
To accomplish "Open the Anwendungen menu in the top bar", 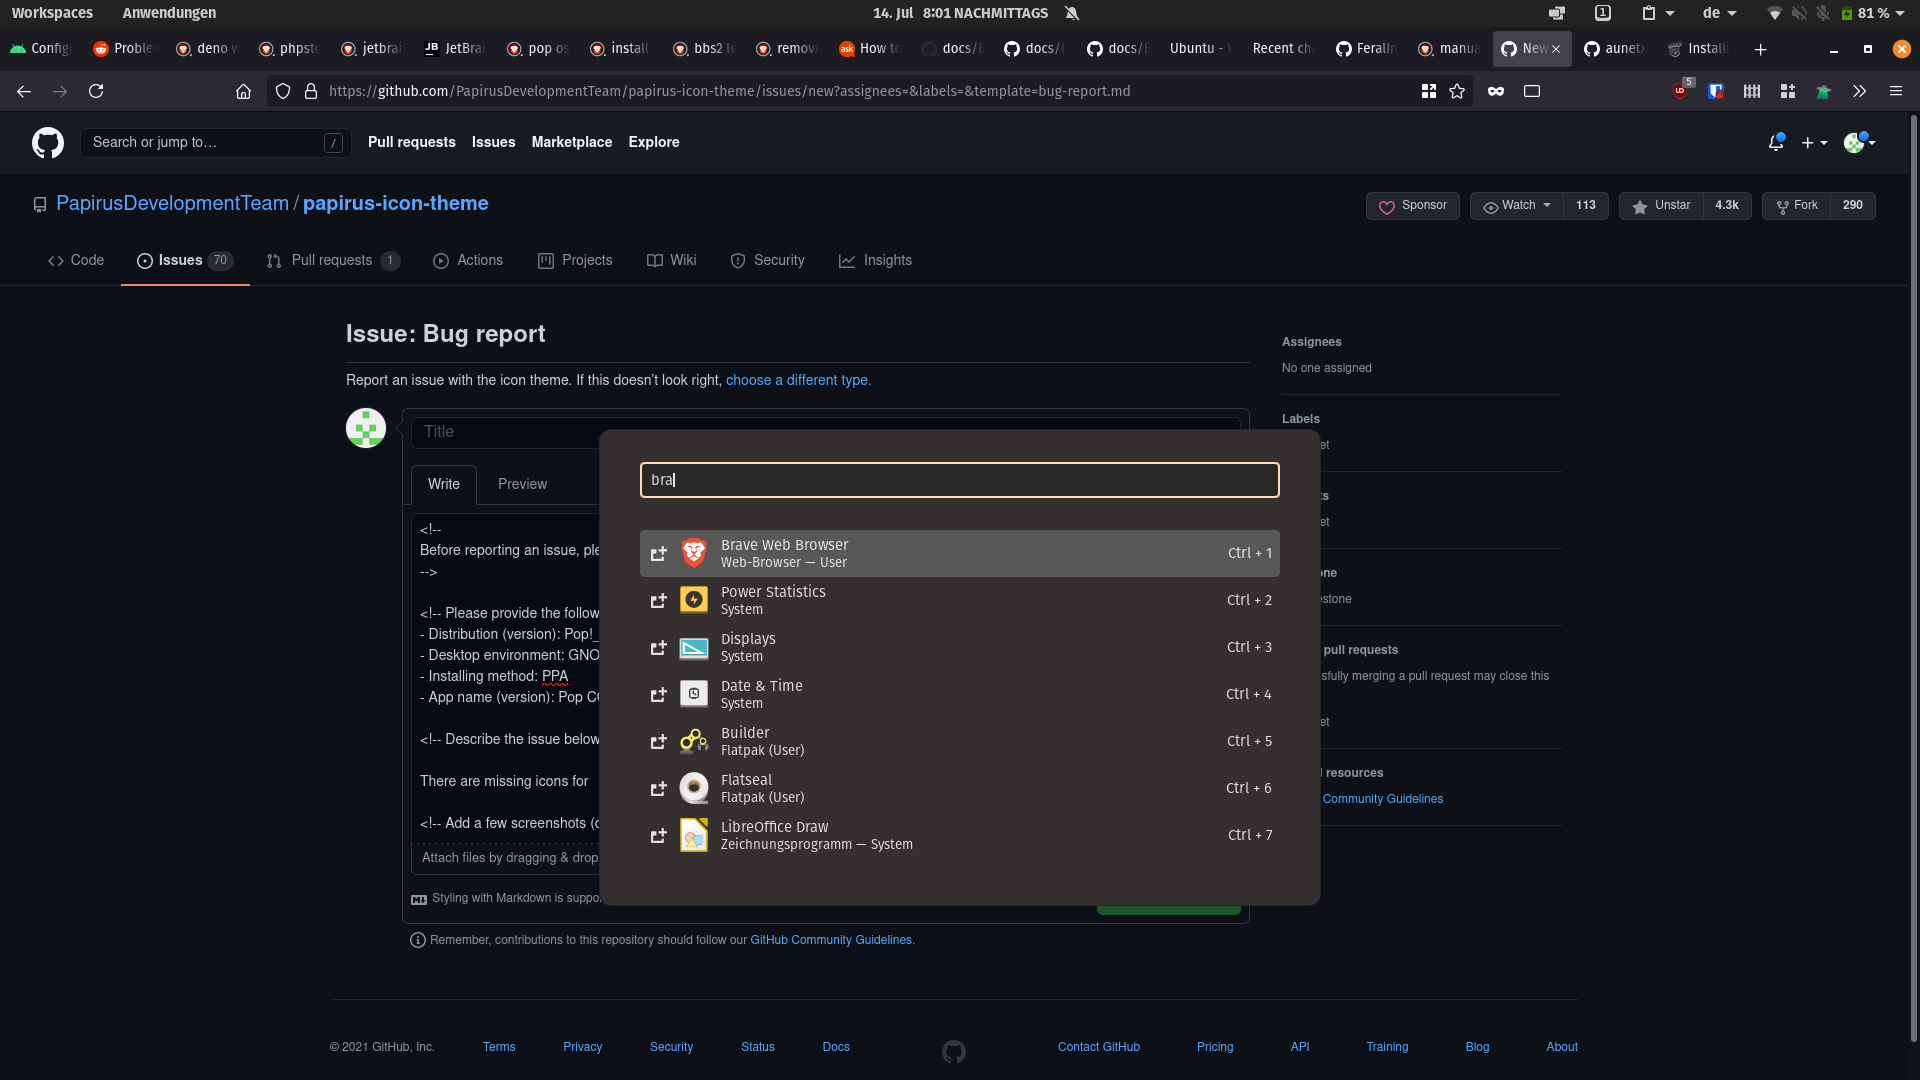I will [168, 13].
